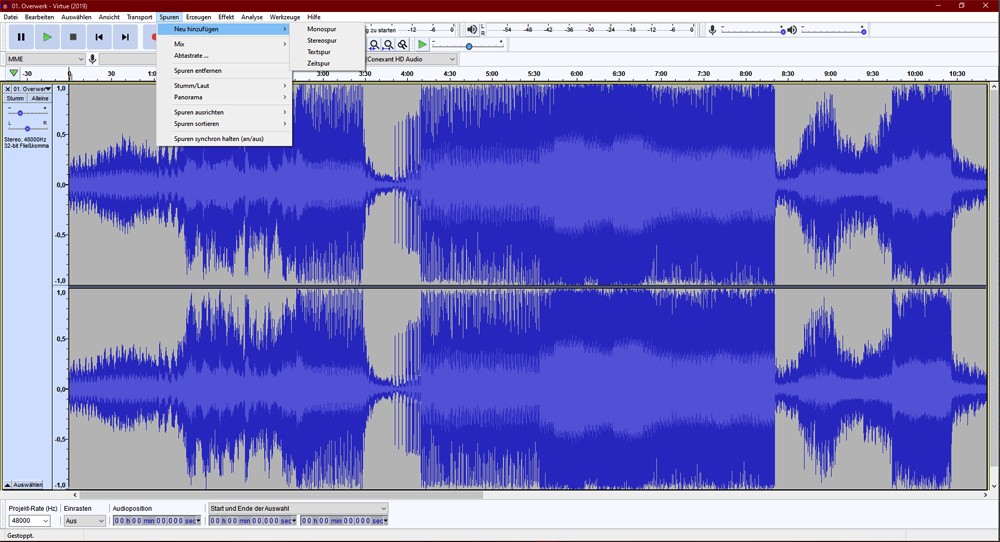Start playback with the green Play button
Screen dimensions: 1000x542
pos(47,37)
